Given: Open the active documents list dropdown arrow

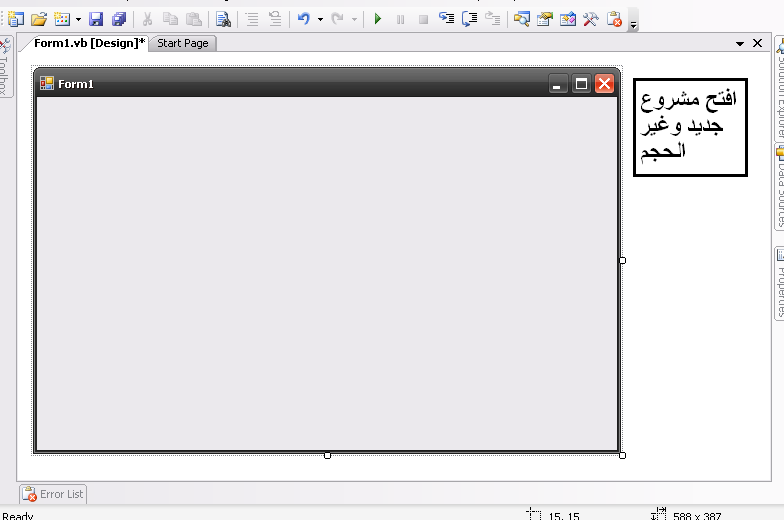Looking at the screenshot, I should [x=741, y=43].
